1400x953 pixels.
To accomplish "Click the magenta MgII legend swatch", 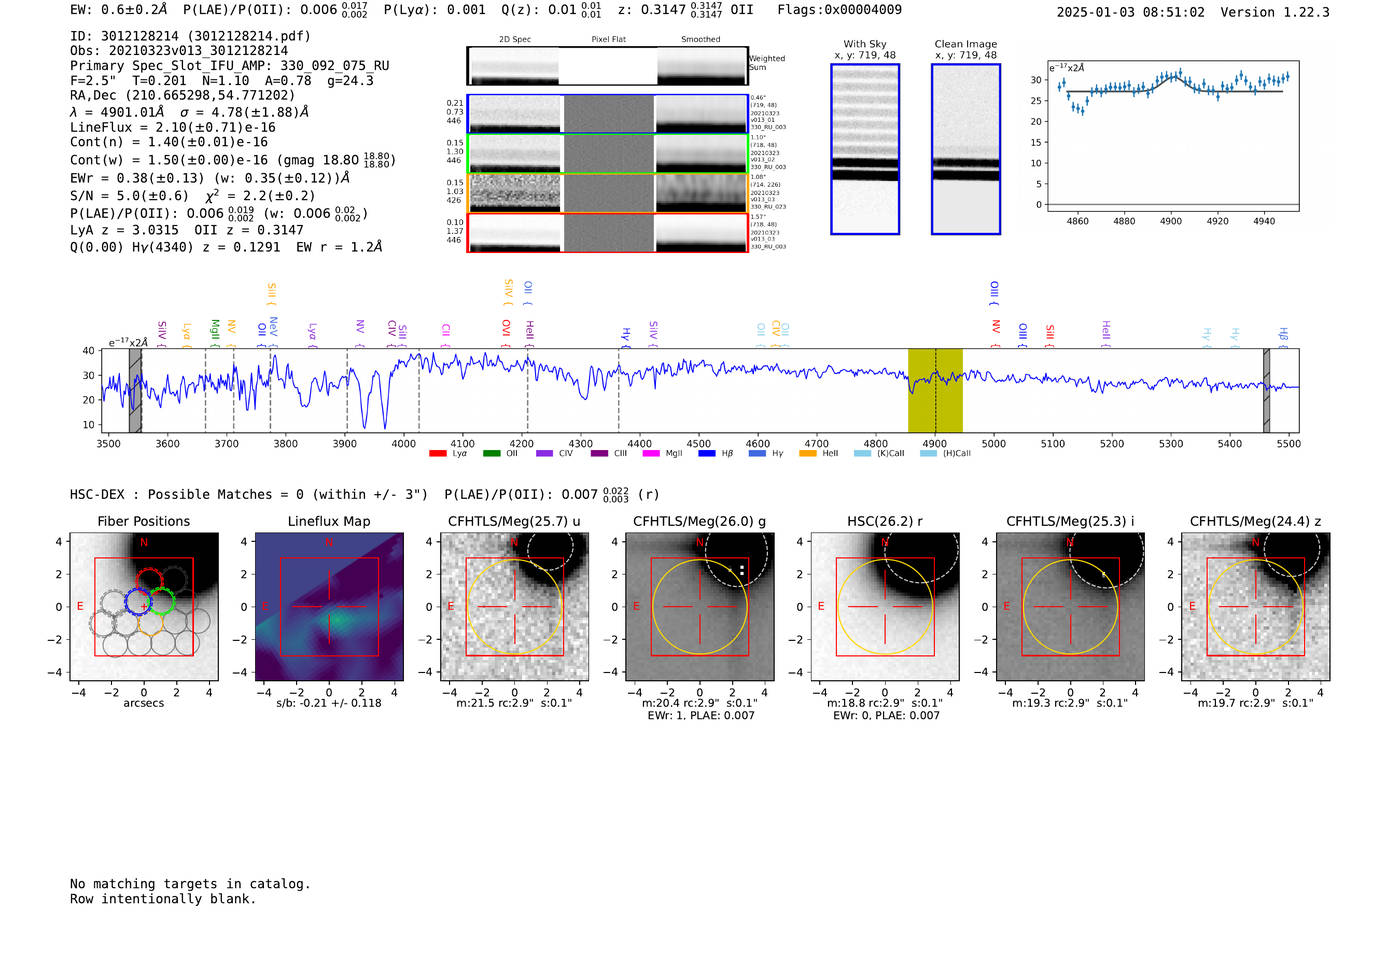I will click(x=651, y=454).
